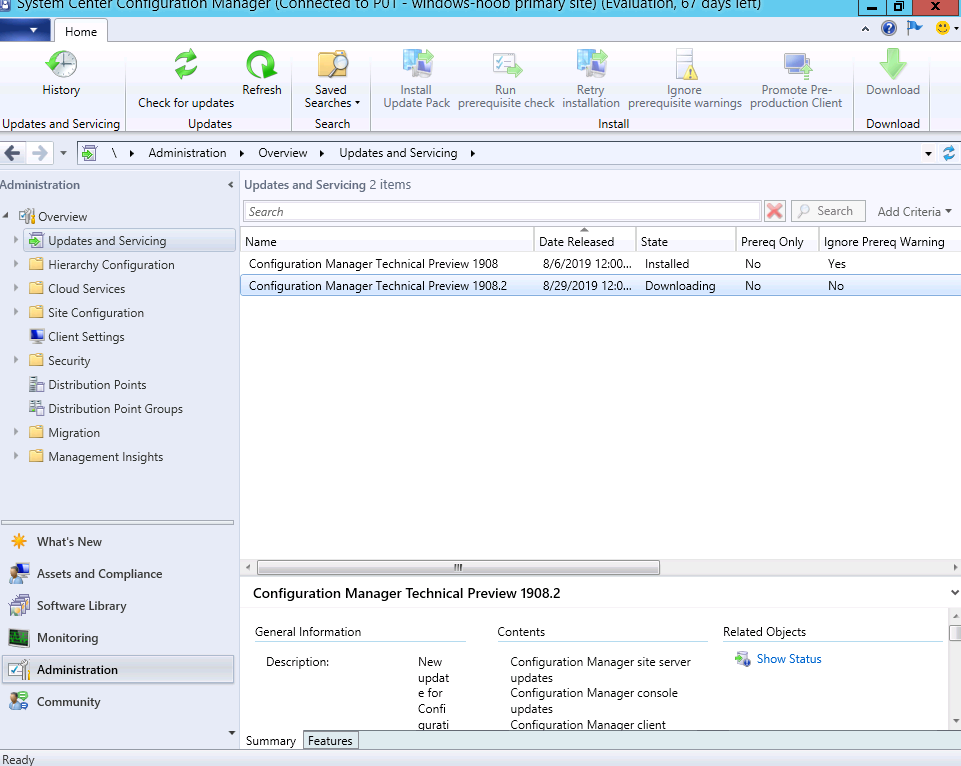Open Saved Searches folder icon
Viewport: 961px width, 766px height.
(x=332, y=64)
